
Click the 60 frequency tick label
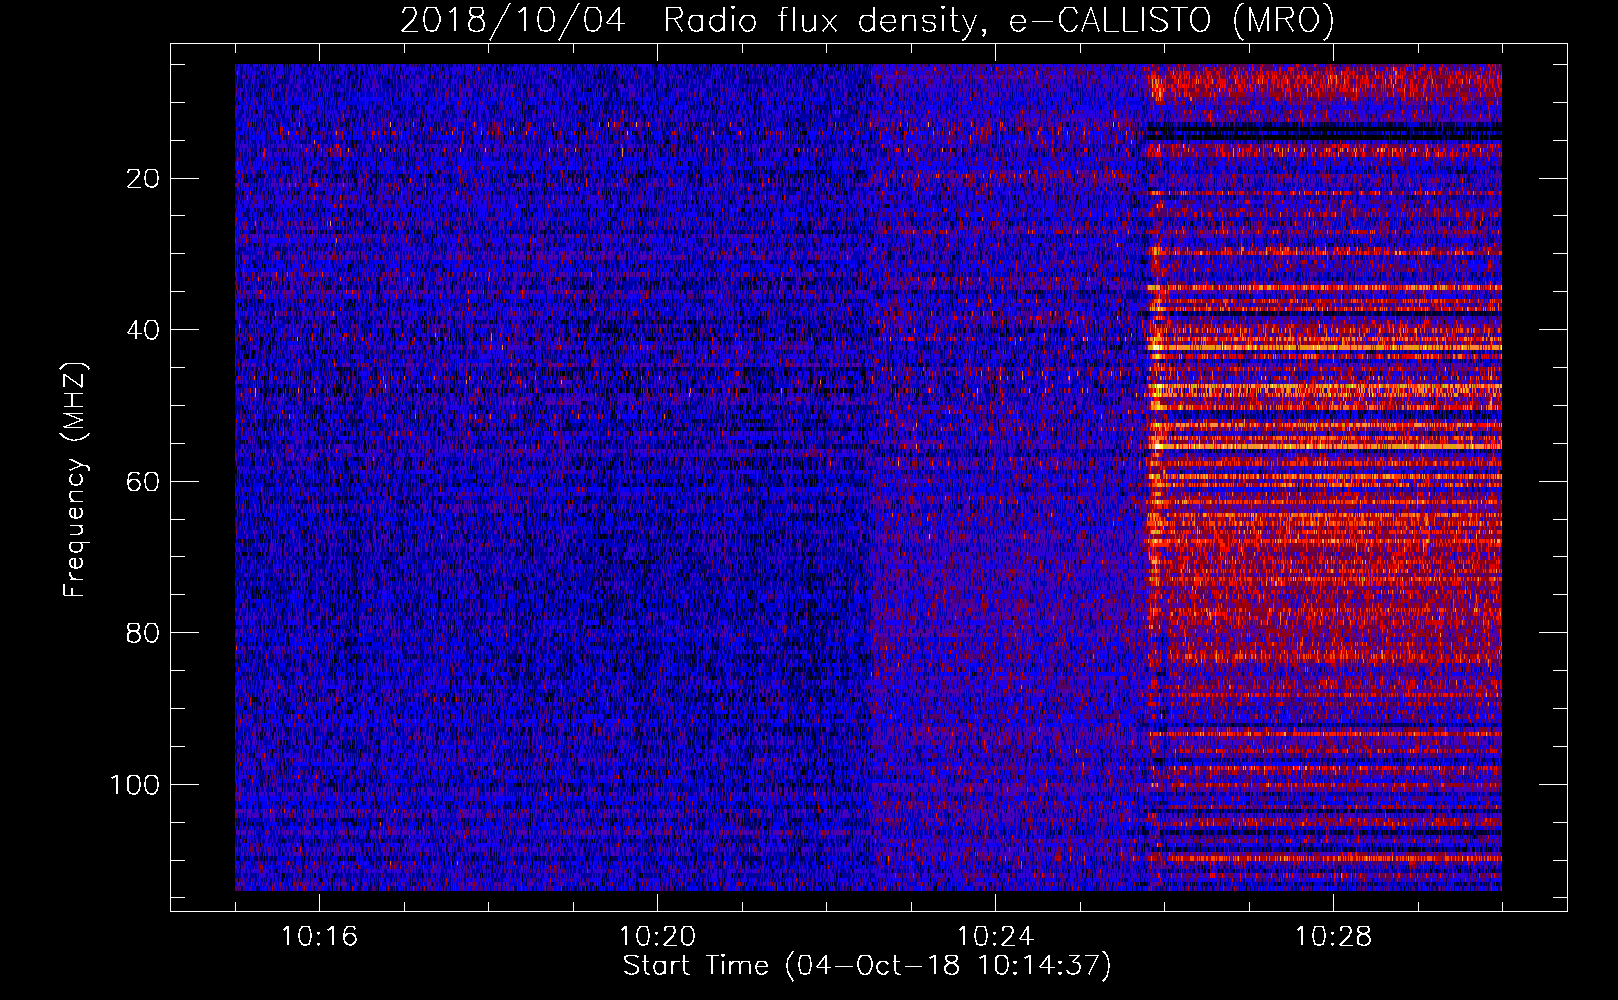pyautogui.click(x=143, y=482)
